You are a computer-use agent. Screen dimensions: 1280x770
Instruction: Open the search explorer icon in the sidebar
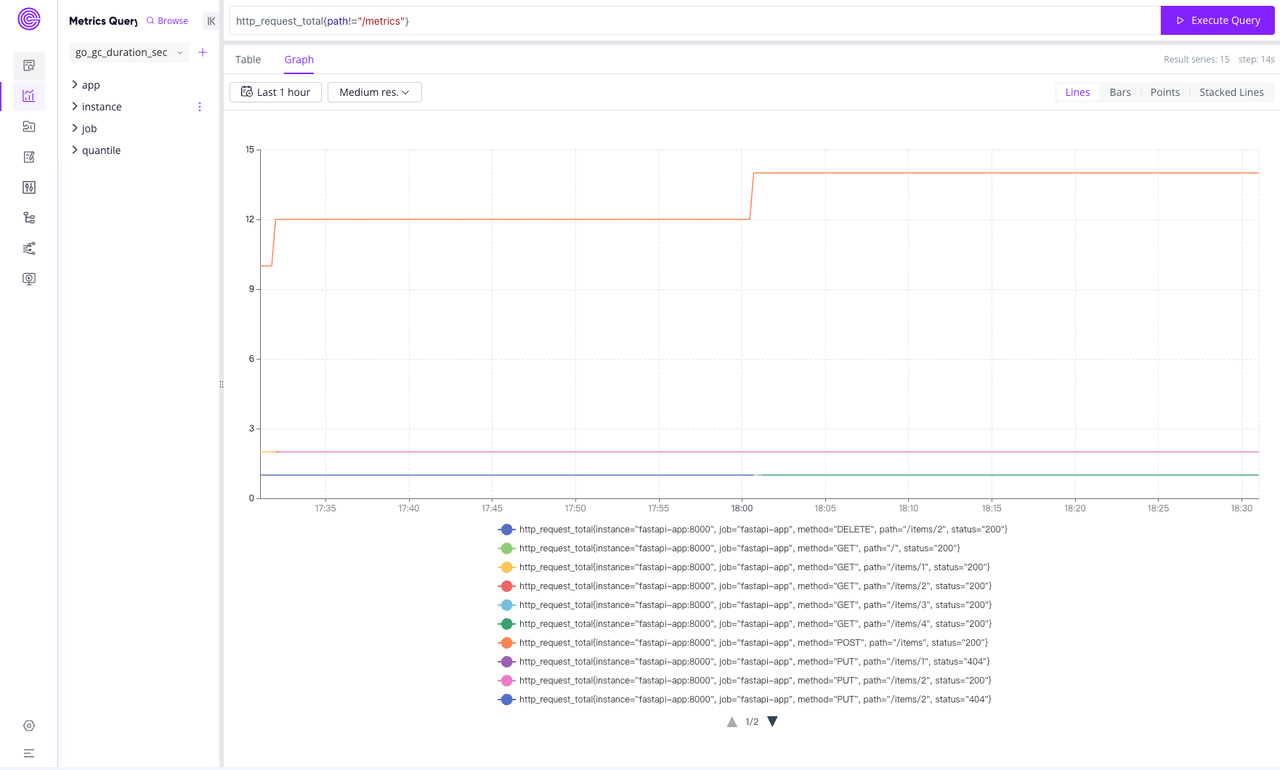pos(29,65)
